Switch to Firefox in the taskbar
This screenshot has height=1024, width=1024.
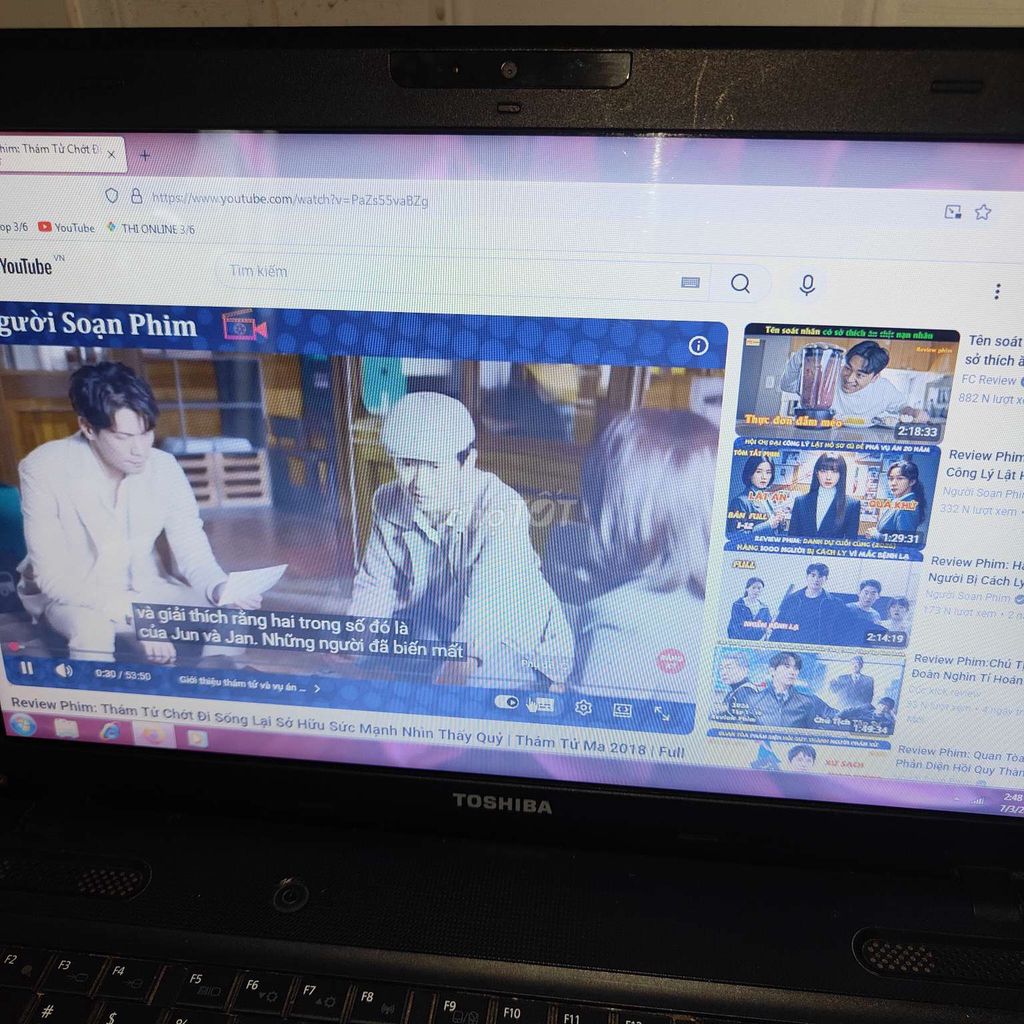pos(154,736)
